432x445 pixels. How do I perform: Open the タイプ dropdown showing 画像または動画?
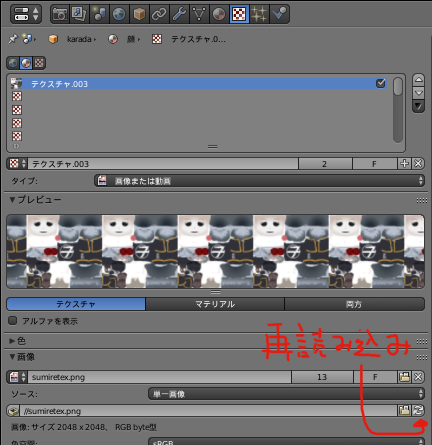pyautogui.click(x=259, y=181)
